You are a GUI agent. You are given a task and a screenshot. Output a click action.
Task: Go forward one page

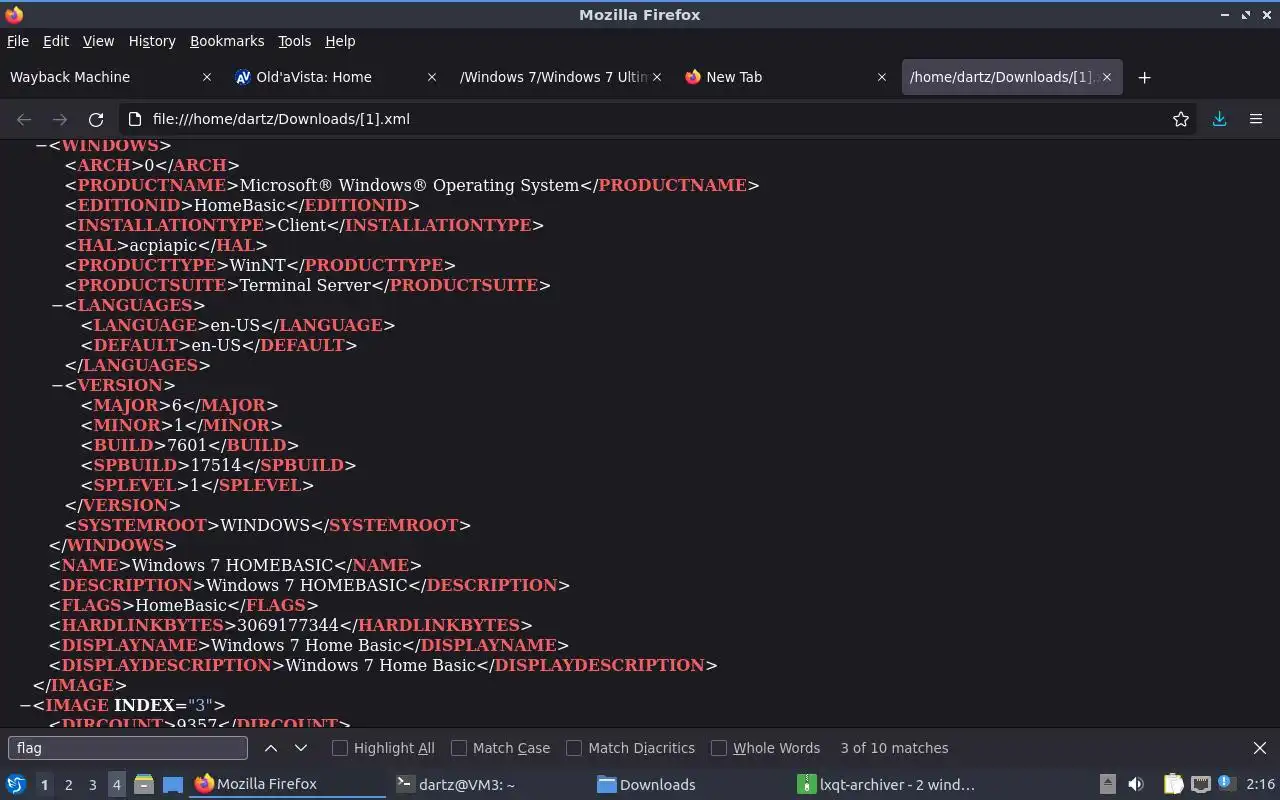click(60, 119)
